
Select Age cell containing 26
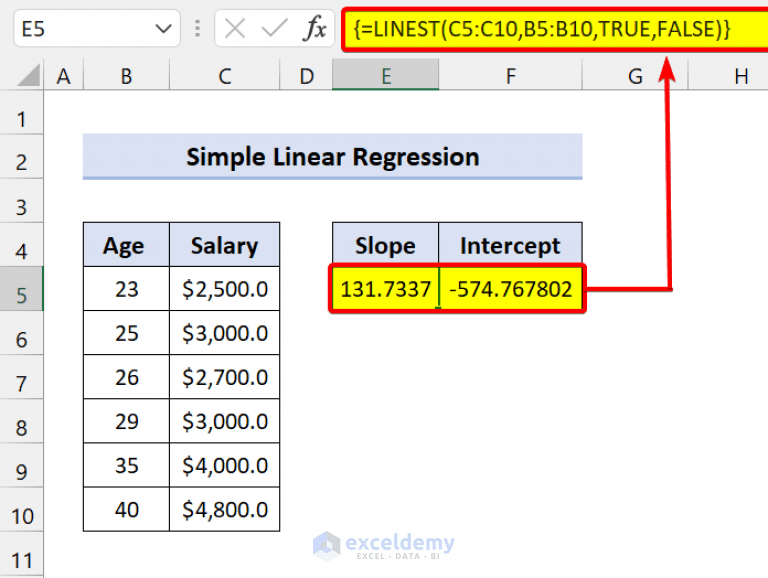pos(126,377)
